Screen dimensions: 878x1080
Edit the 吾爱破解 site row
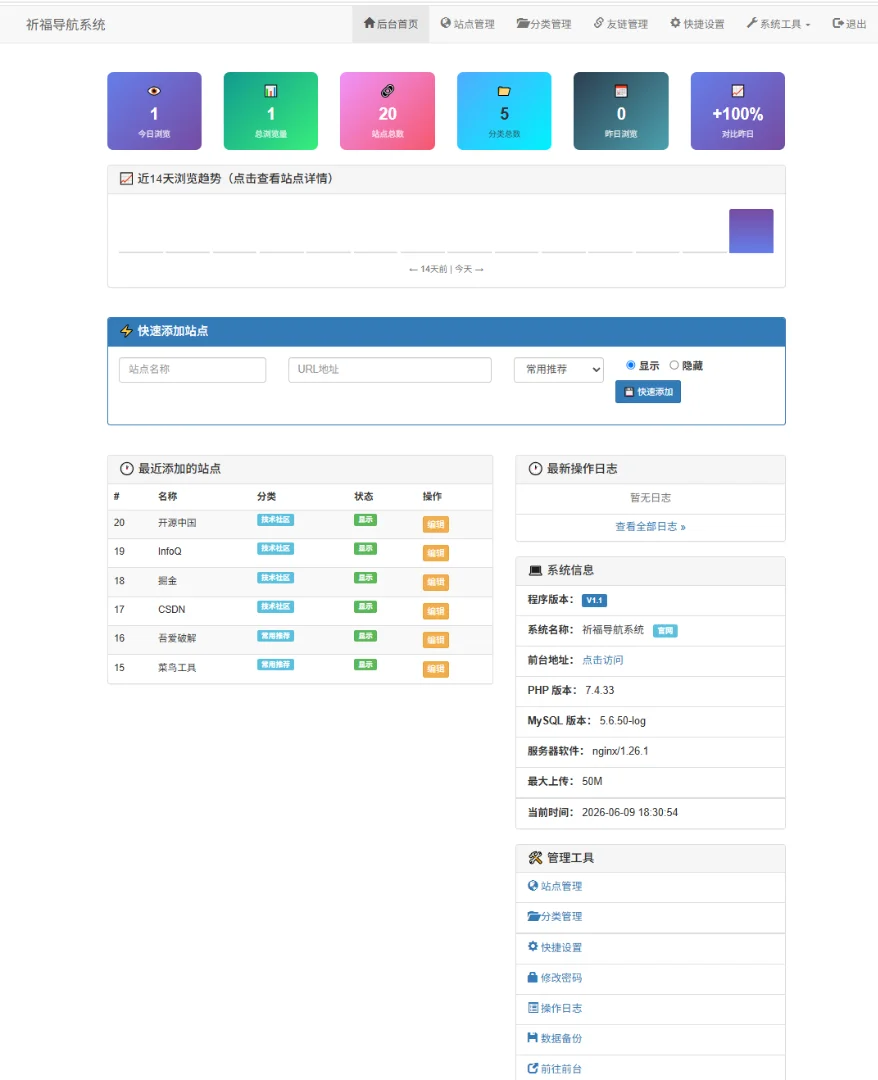pyautogui.click(x=436, y=640)
